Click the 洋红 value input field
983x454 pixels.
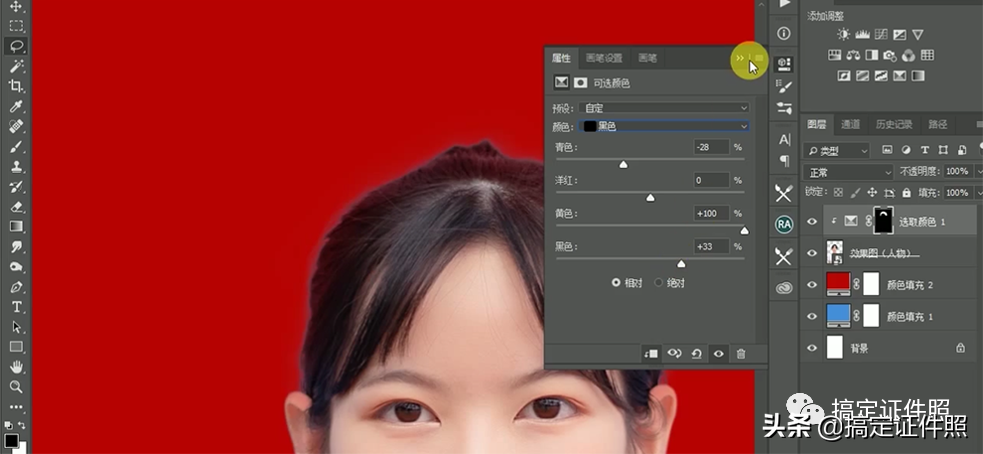[x=712, y=180]
